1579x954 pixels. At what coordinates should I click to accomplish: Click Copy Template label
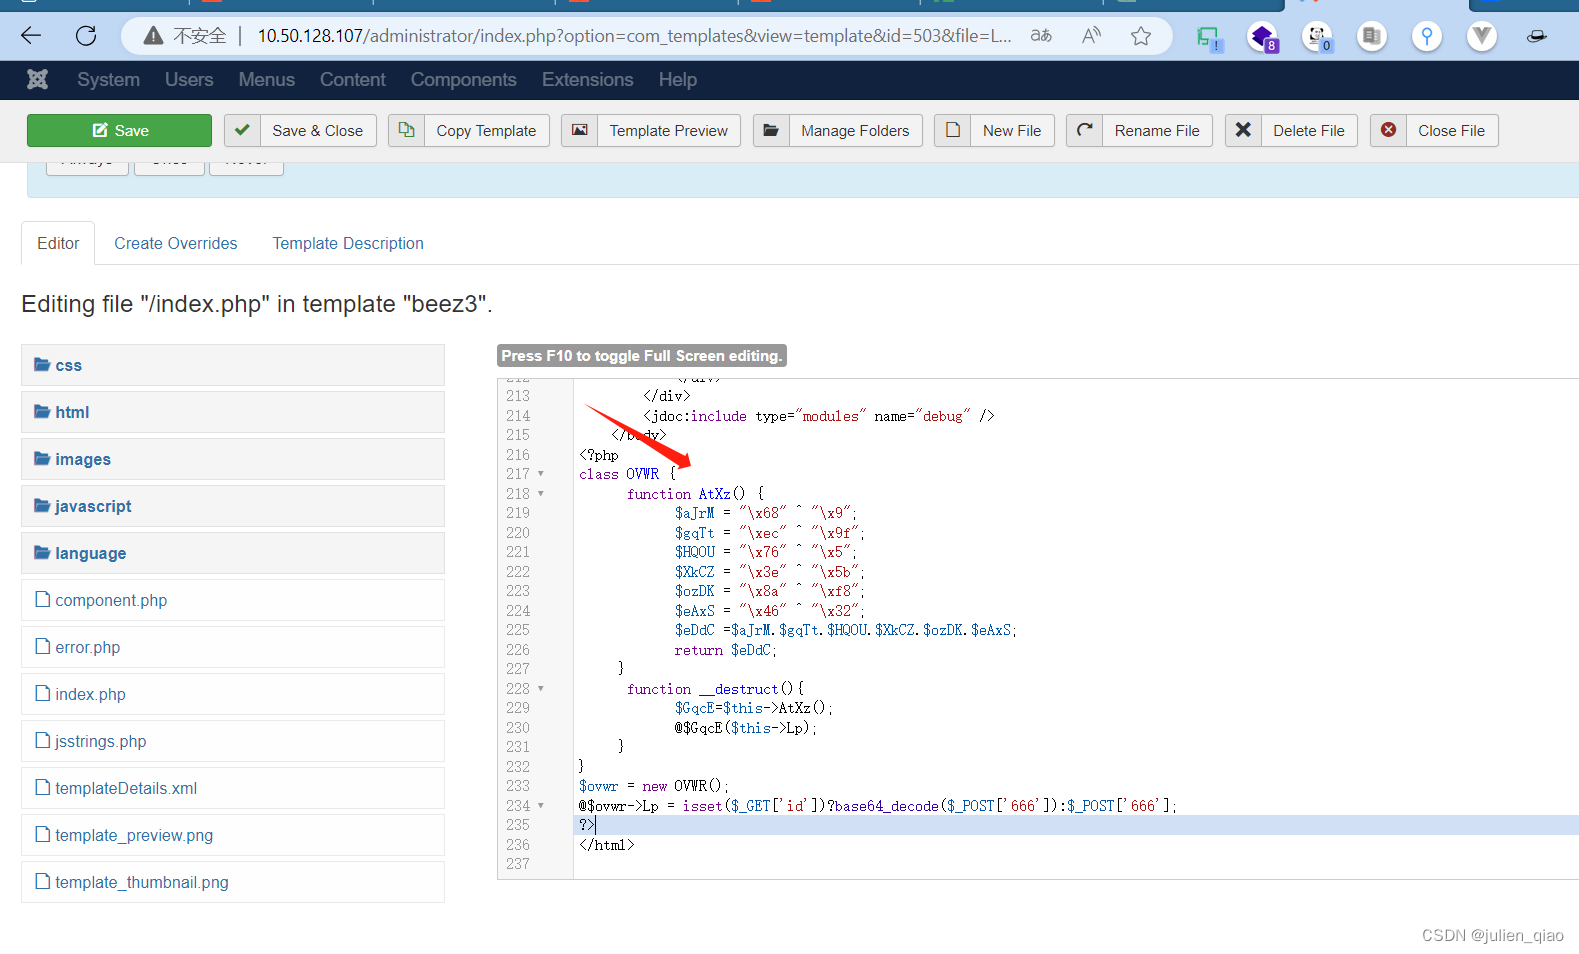[x=486, y=130]
